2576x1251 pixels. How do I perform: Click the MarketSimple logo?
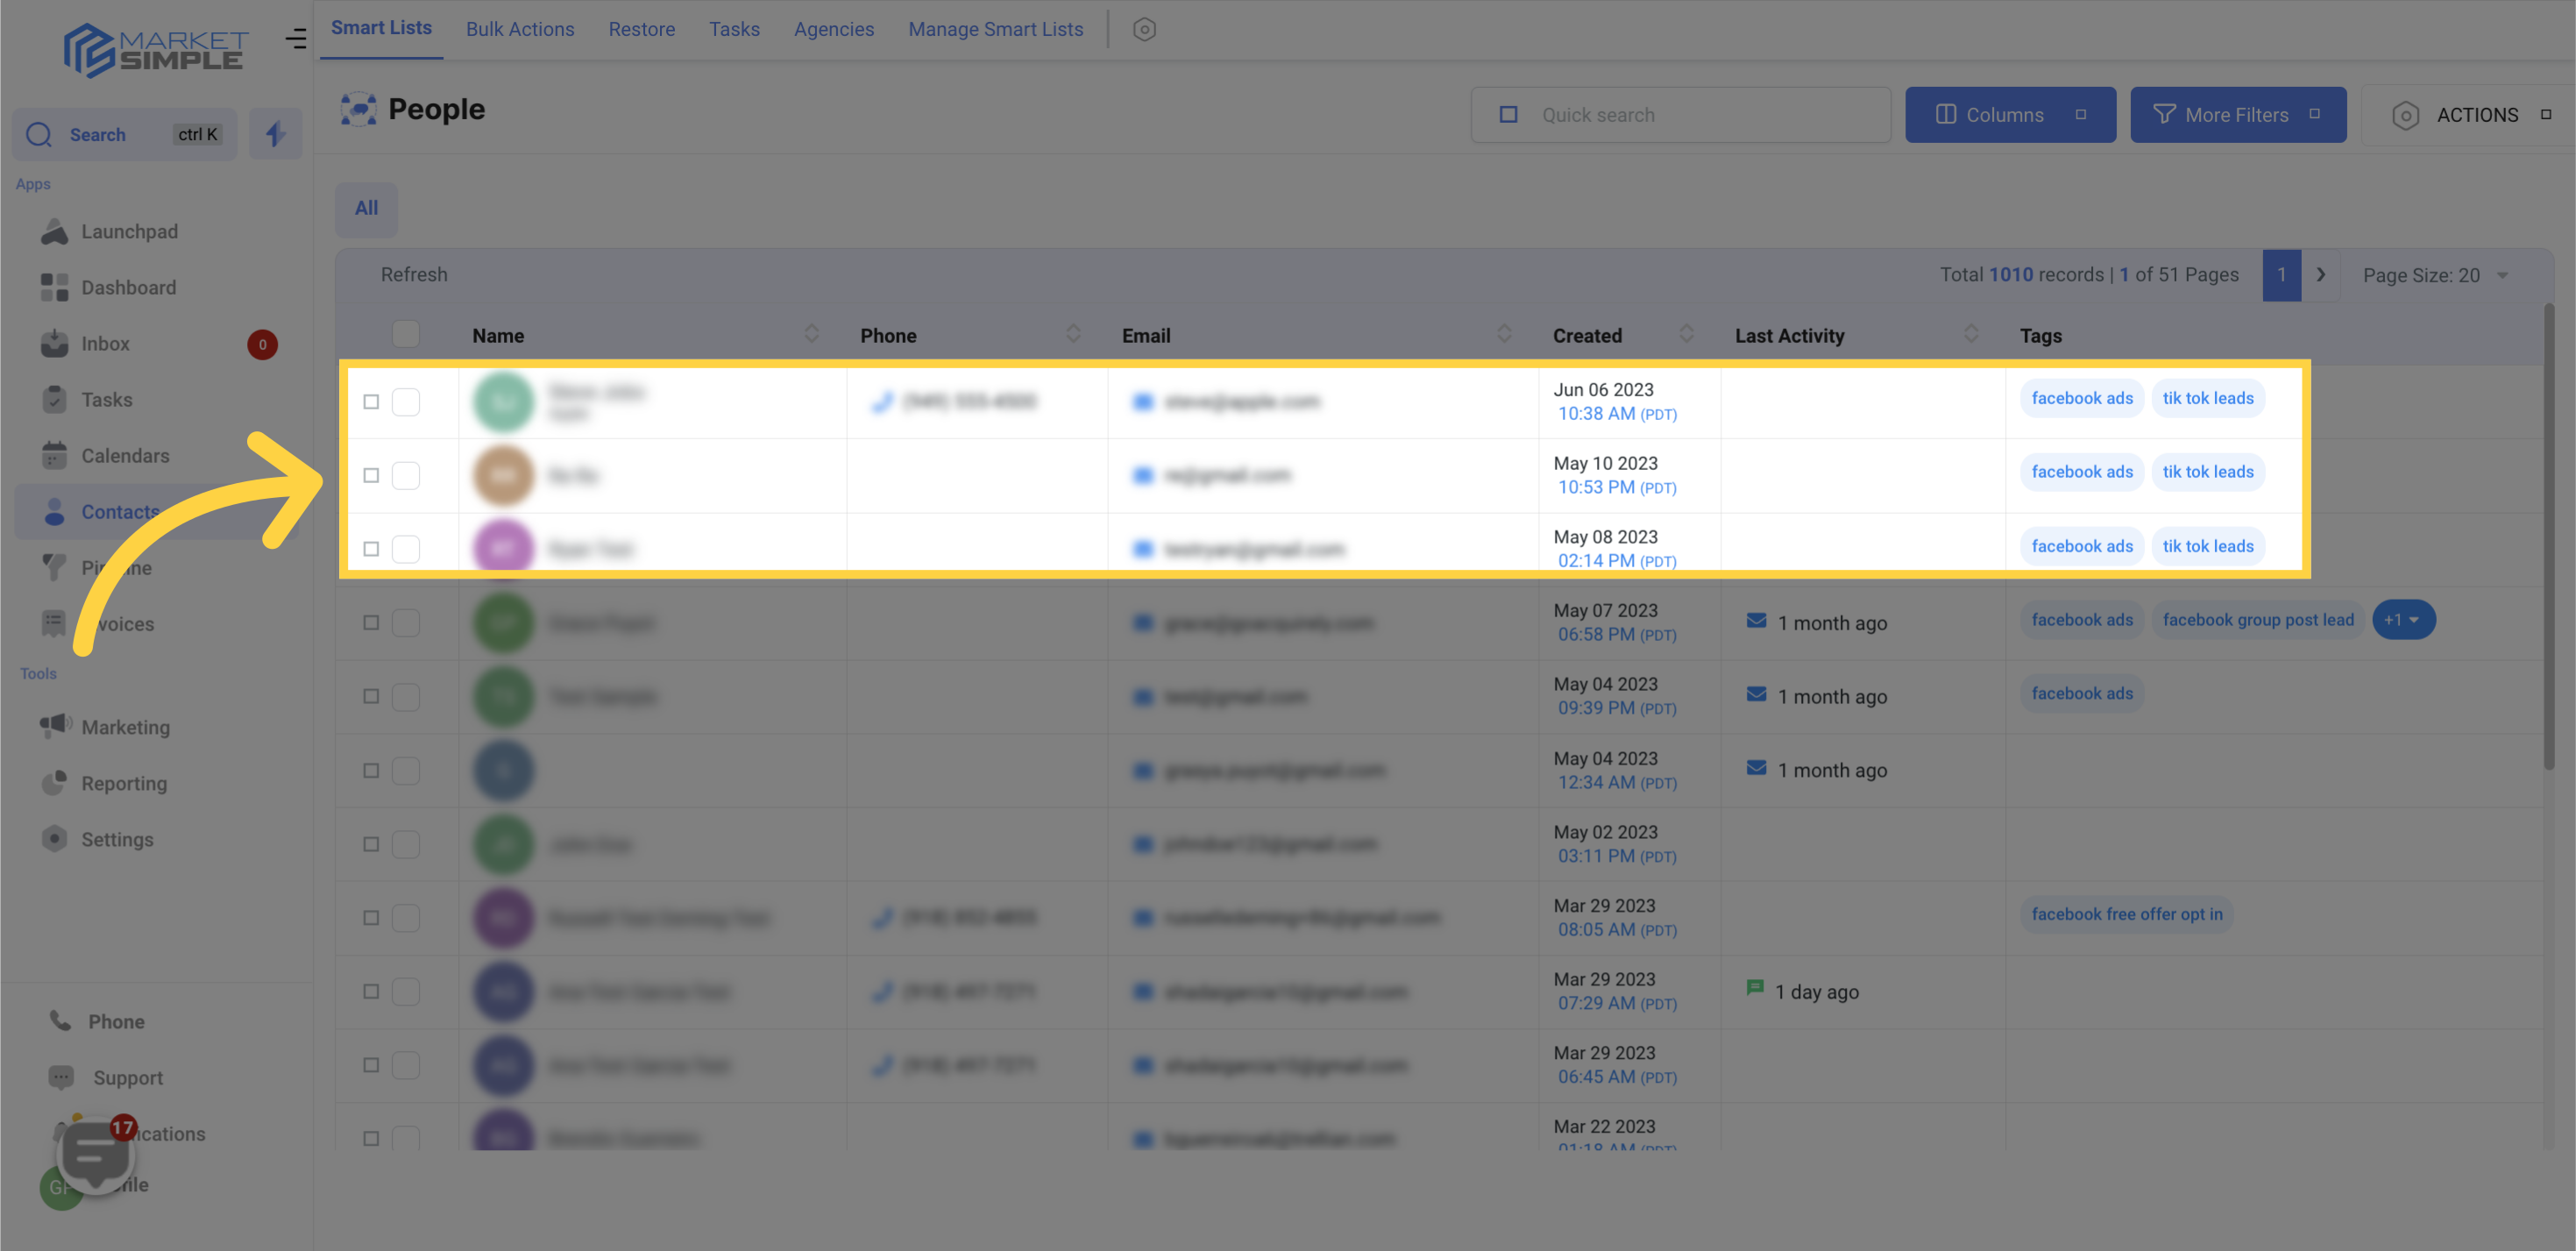pyautogui.click(x=155, y=50)
